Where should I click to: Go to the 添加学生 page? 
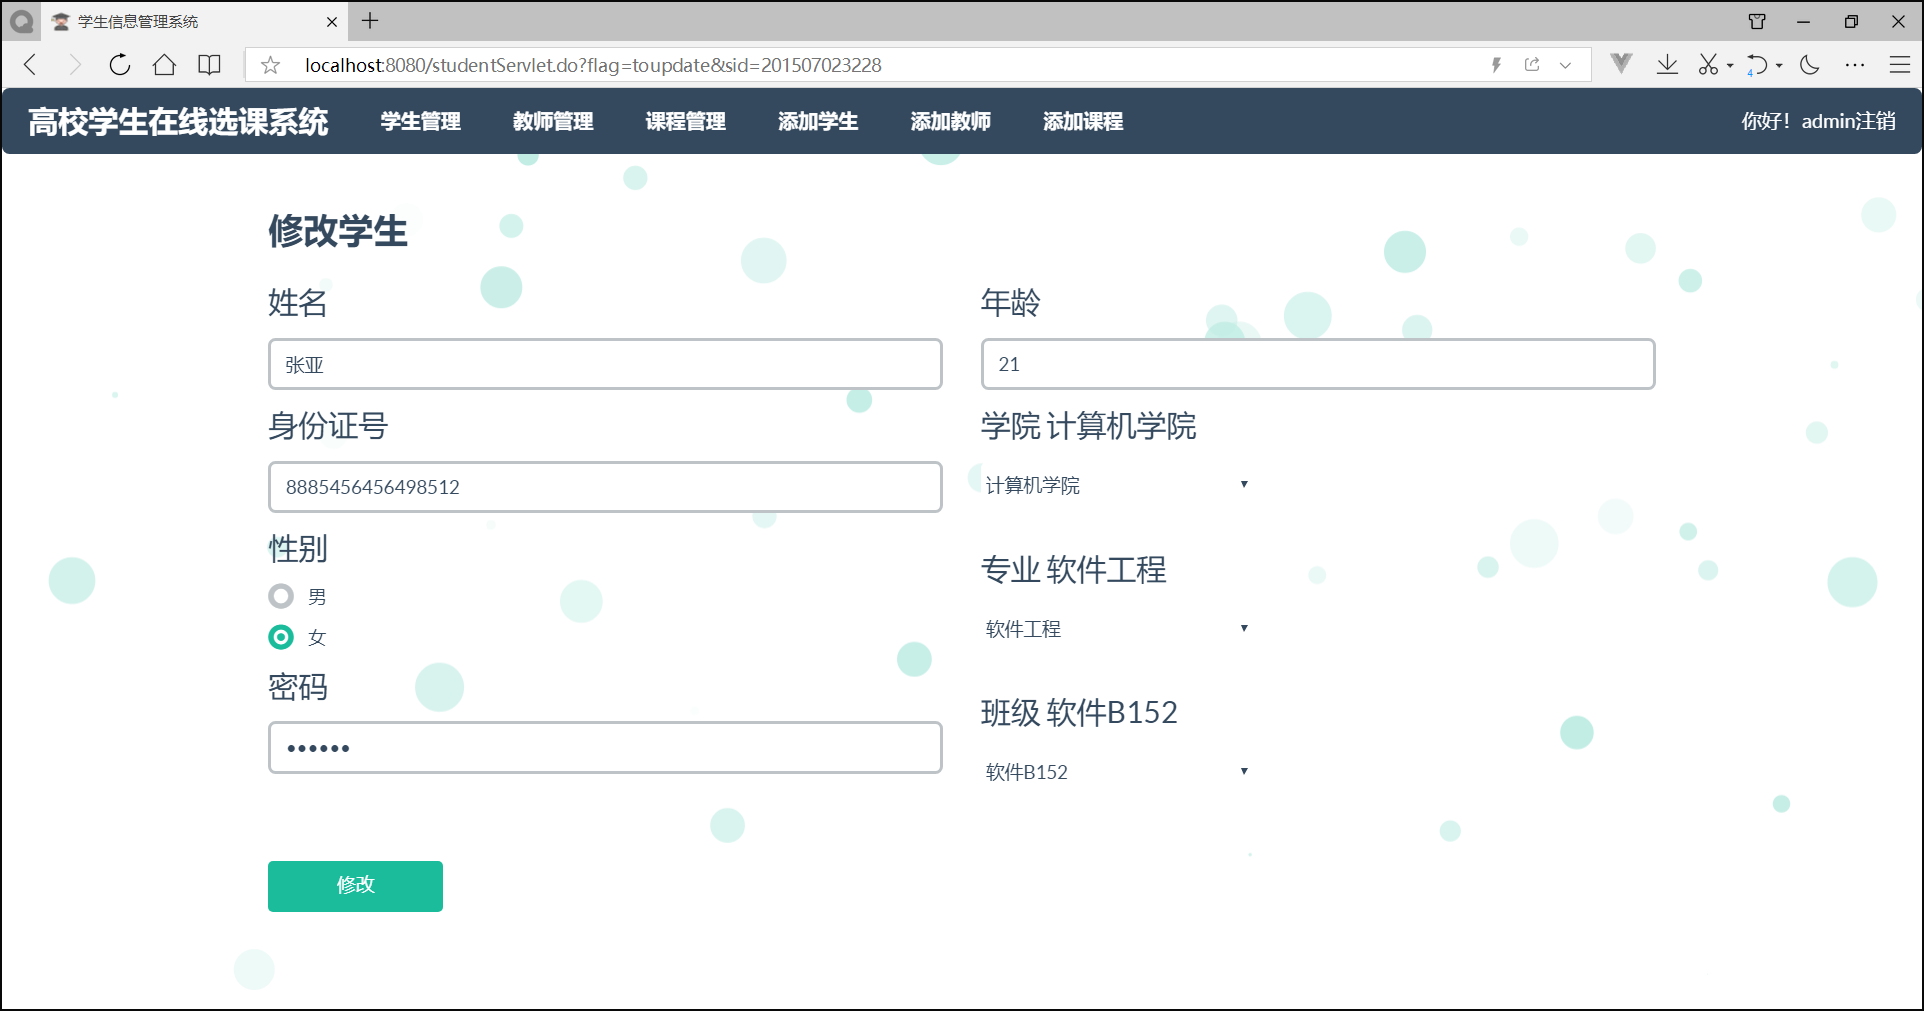coord(818,121)
